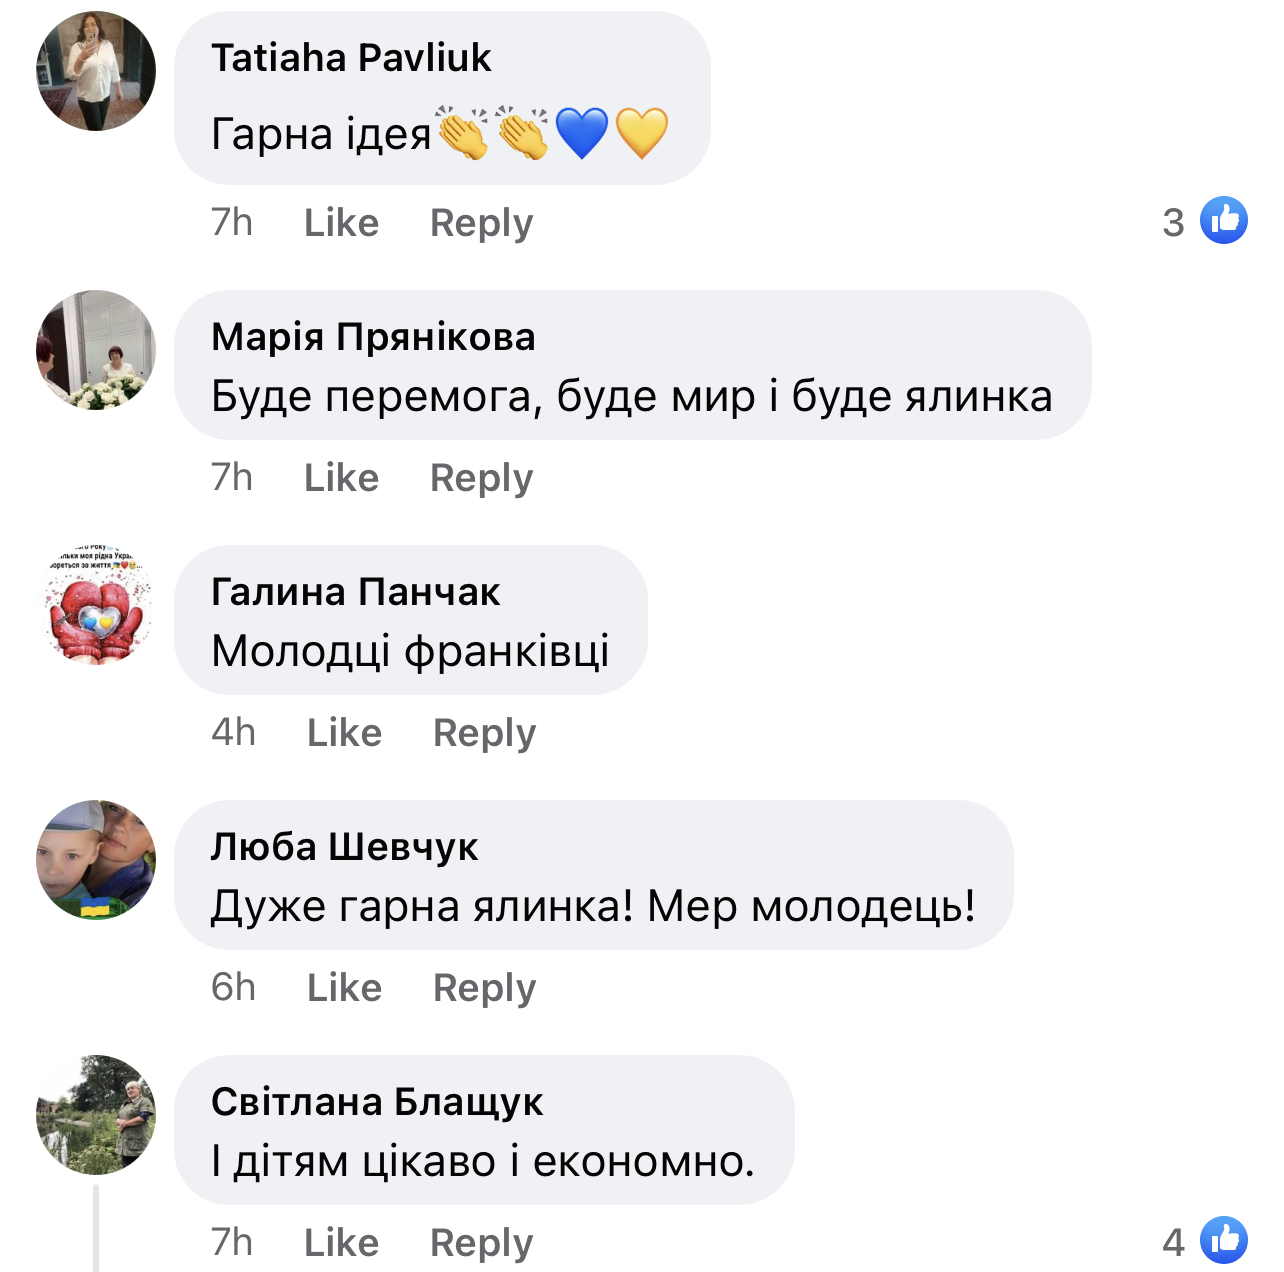Reply to Люба Шевчук's comment

(x=484, y=987)
